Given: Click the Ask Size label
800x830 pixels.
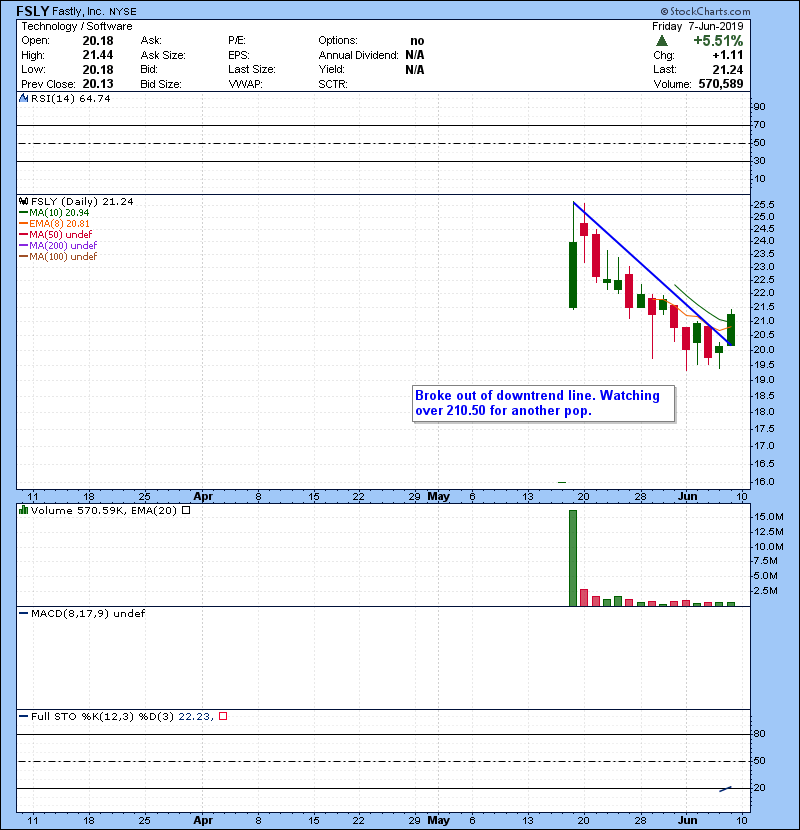Looking at the screenshot, I should pyautogui.click(x=163, y=55).
